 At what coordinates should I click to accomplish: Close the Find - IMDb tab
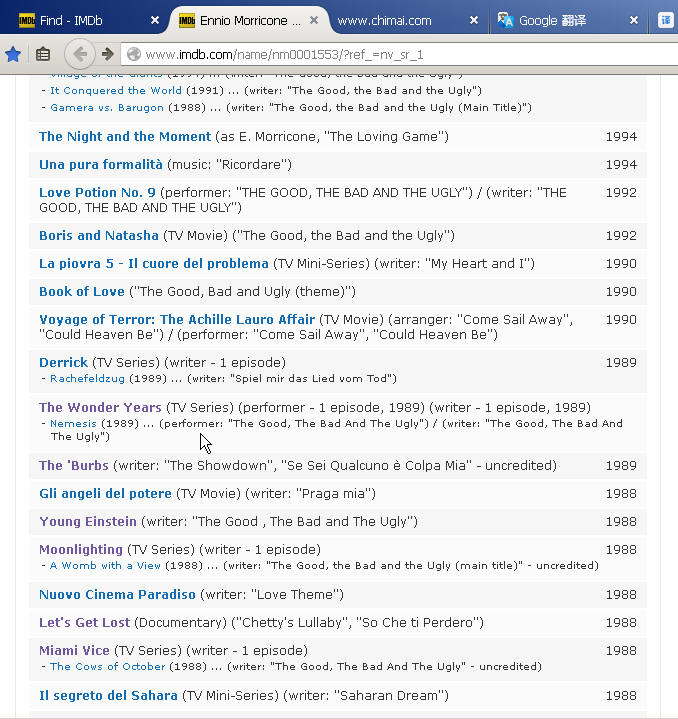click(155, 20)
